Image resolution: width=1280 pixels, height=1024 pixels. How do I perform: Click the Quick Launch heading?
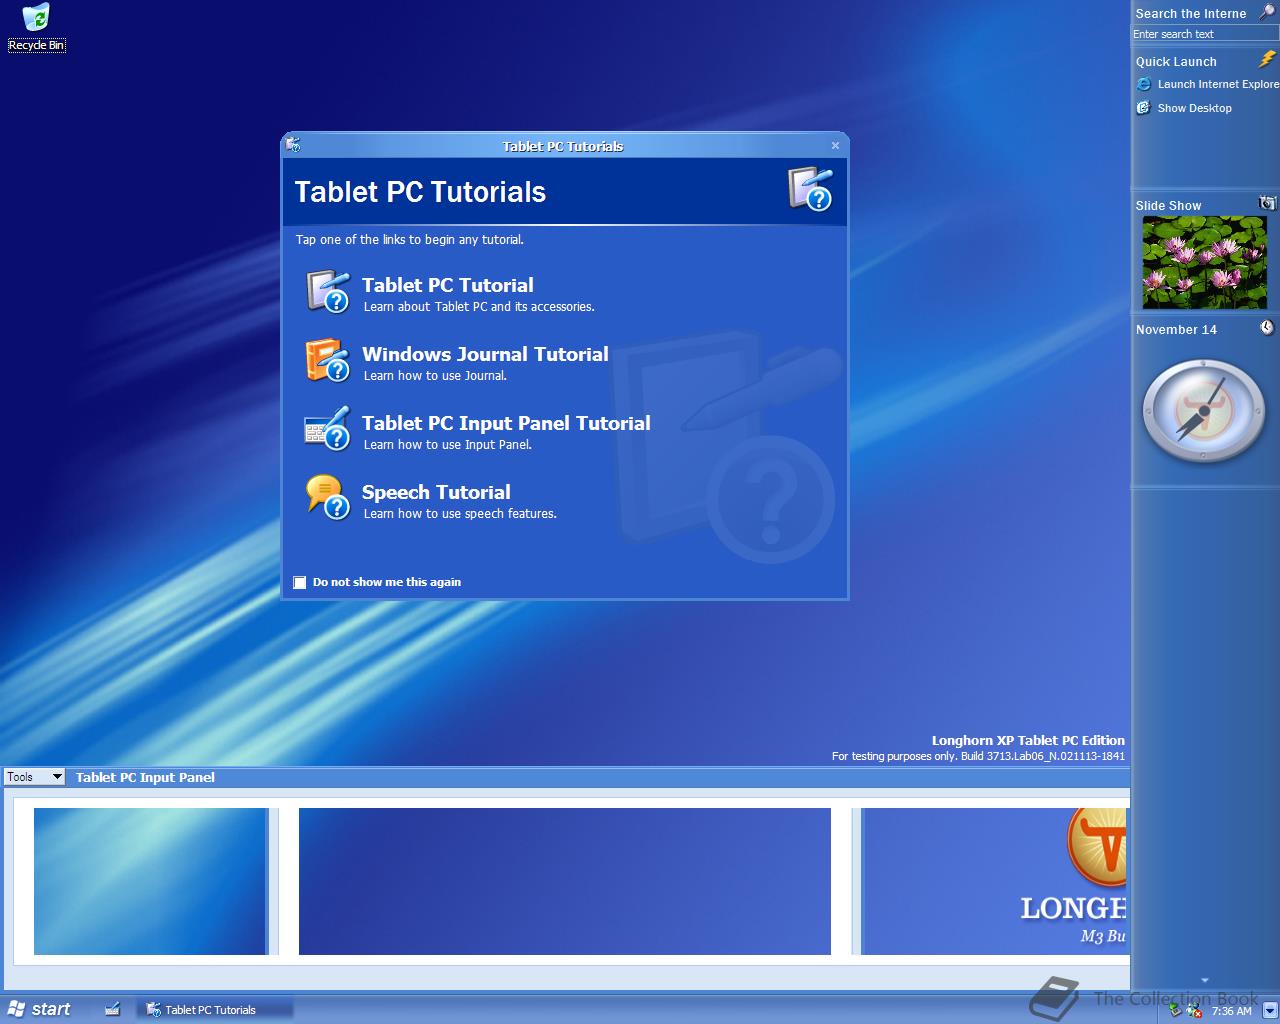click(x=1176, y=61)
